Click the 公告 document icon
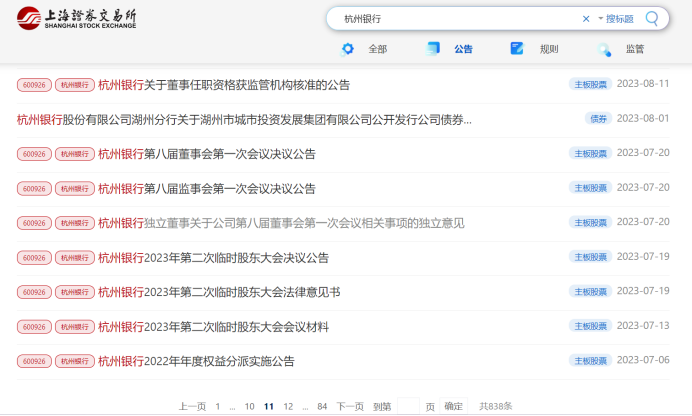Image resolution: width=692 pixels, height=416 pixels. pyautogui.click(x=433, y=48)
